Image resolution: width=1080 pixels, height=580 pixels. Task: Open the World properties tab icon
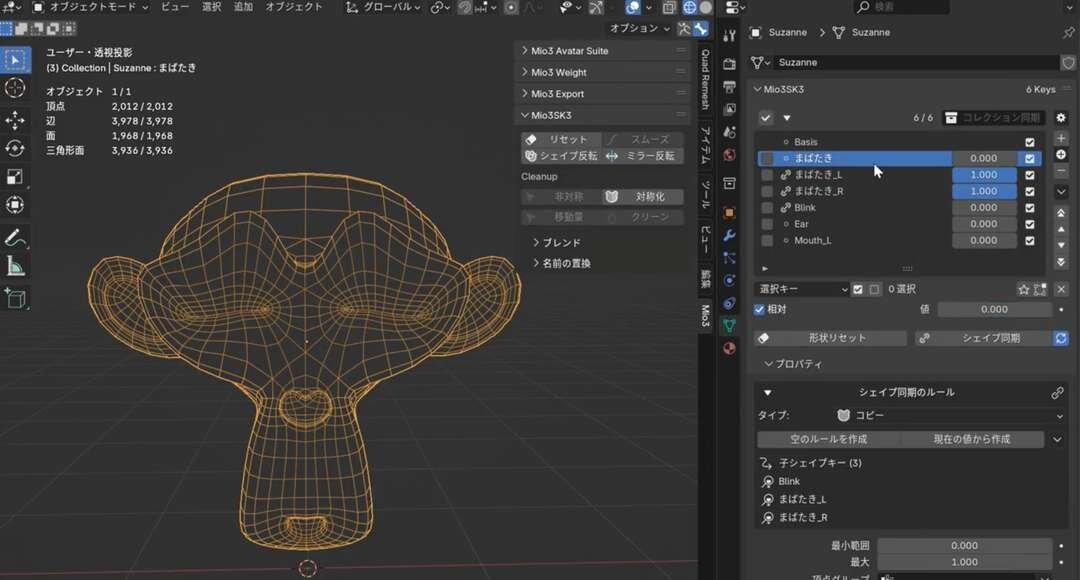point(729,154)
